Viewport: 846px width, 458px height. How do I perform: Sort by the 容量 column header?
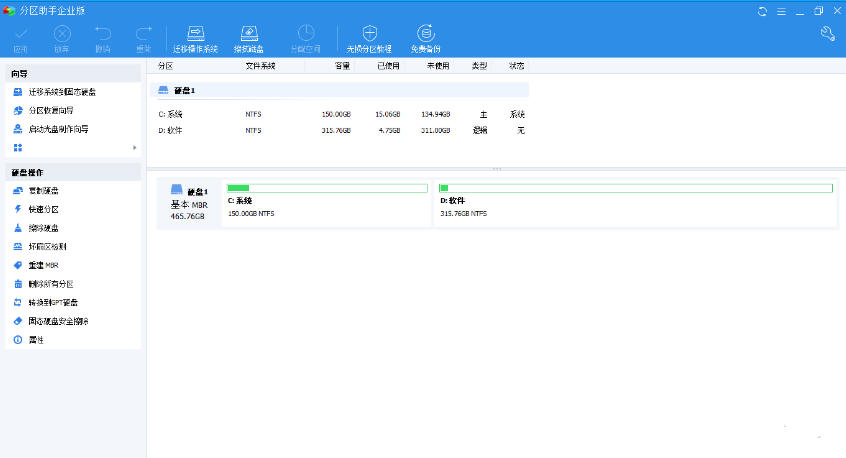click(x=342, y=66)
